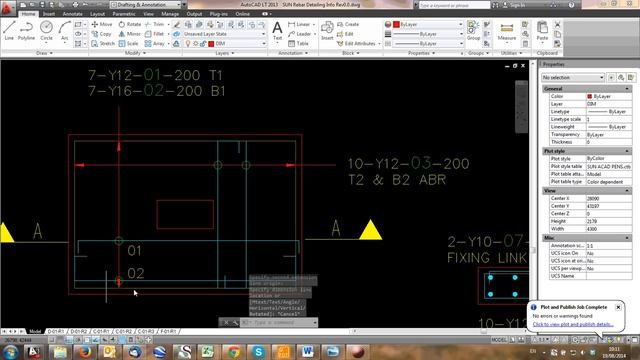Open Skype from the Windows taskbar

(x=258, y=351)
